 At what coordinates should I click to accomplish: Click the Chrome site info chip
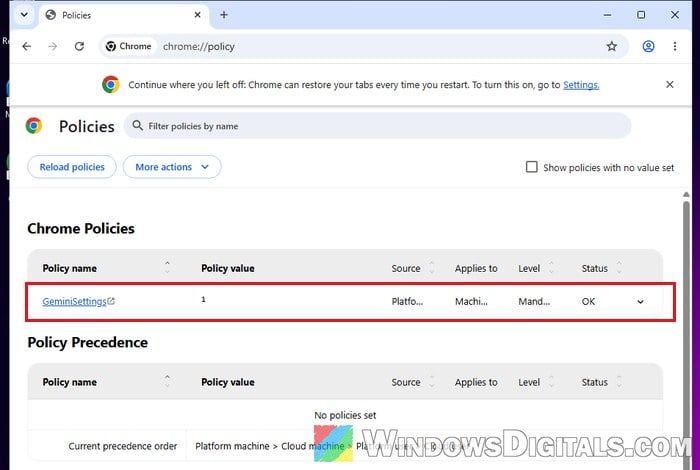point(129,46)
